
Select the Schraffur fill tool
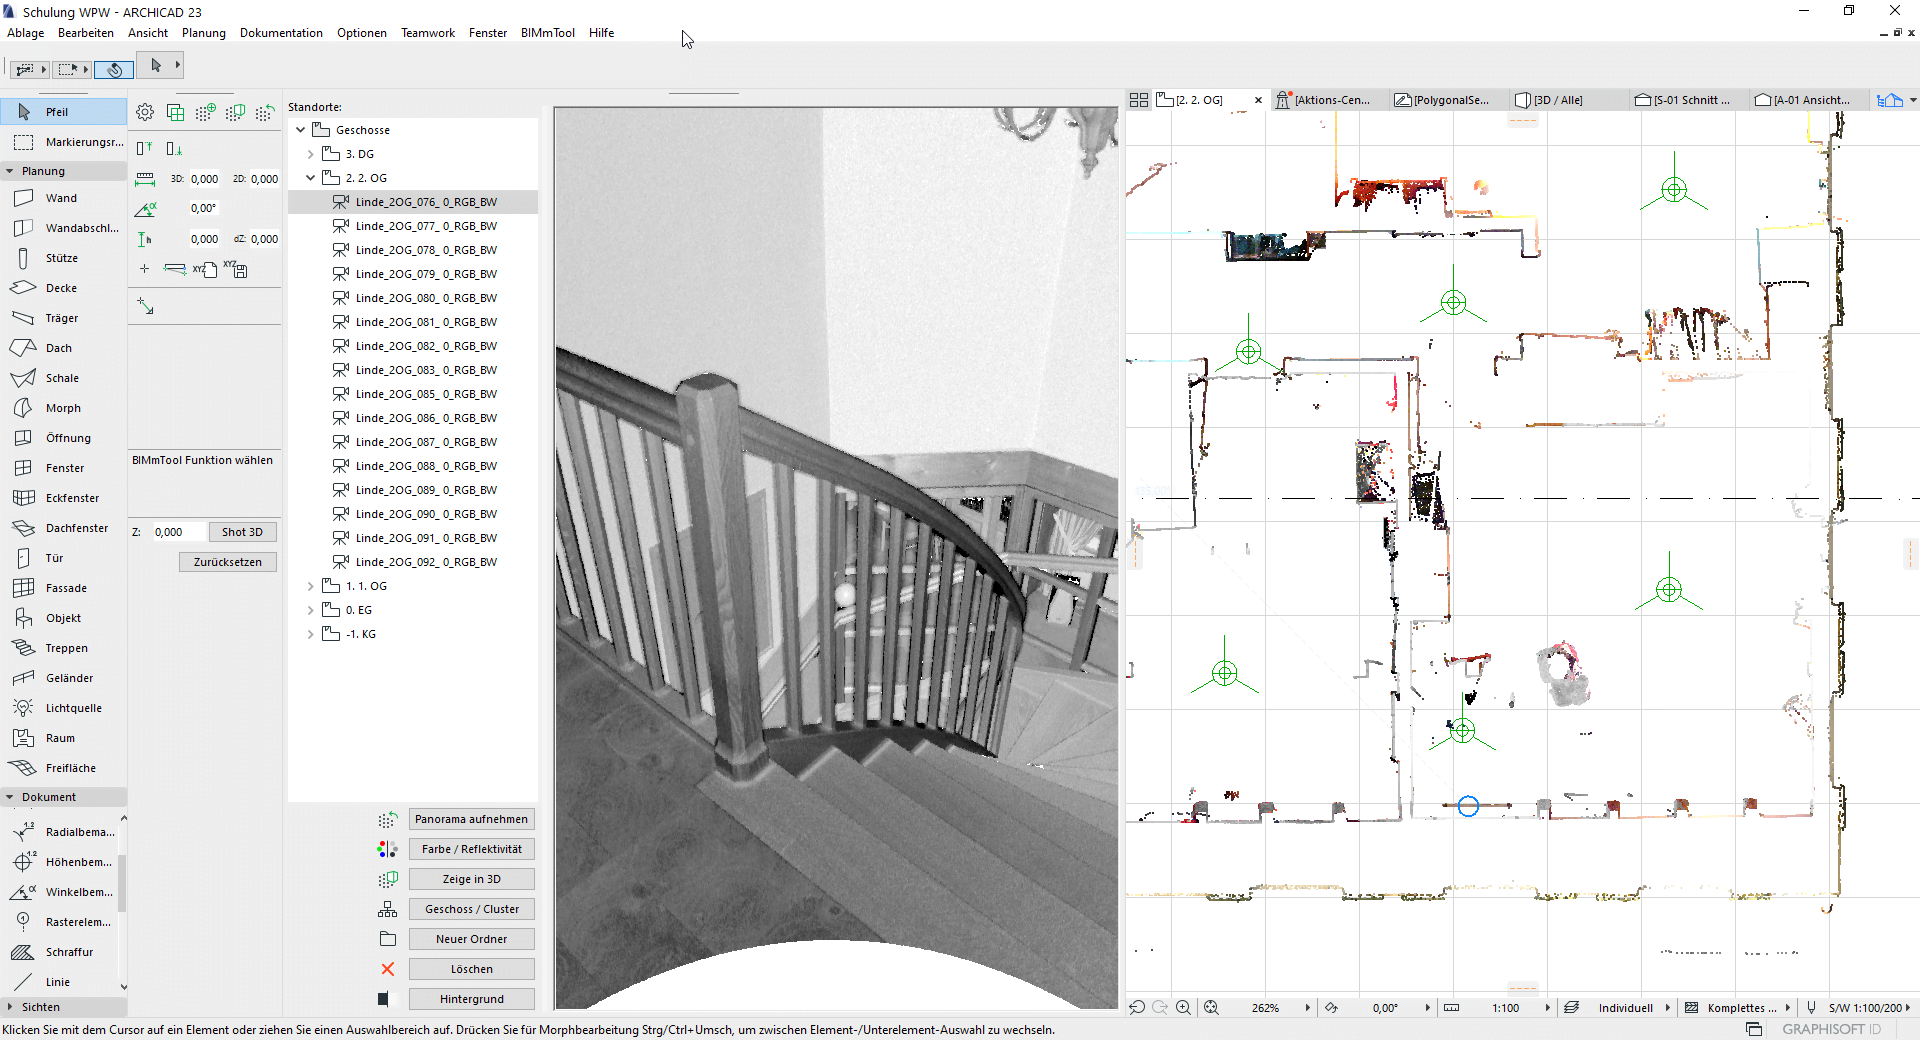[60, 952]
